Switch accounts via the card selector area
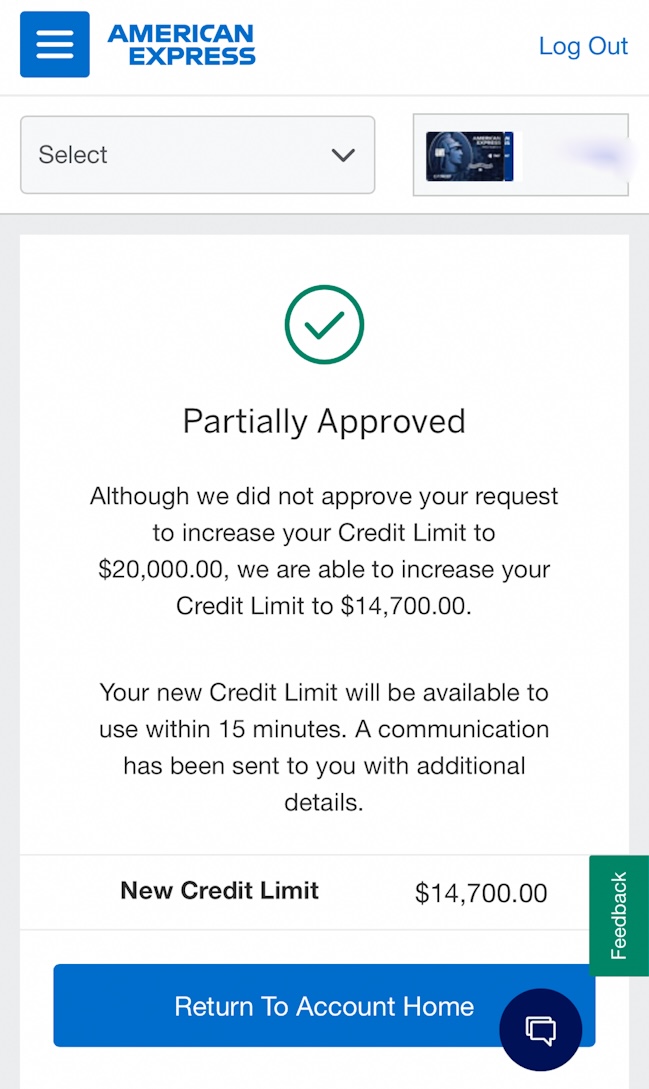This screenshot has width=649, height=1089. pos(520,155)
